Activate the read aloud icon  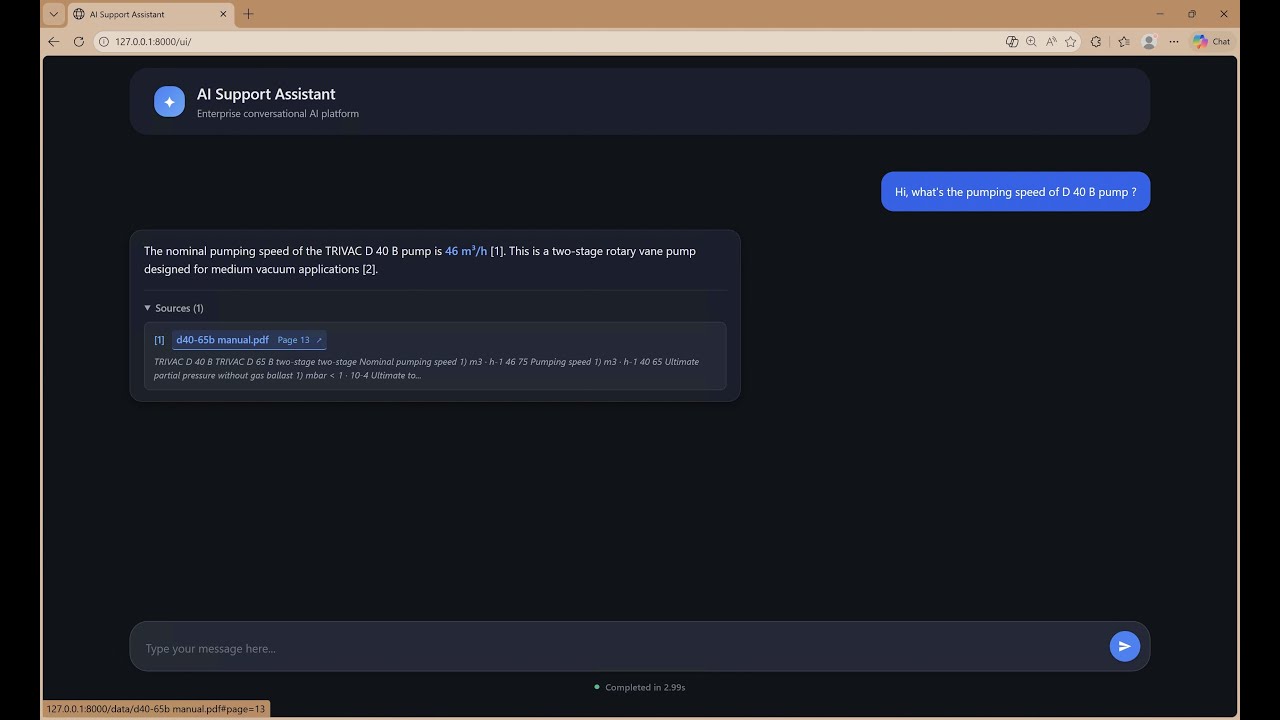(1051, 42)
